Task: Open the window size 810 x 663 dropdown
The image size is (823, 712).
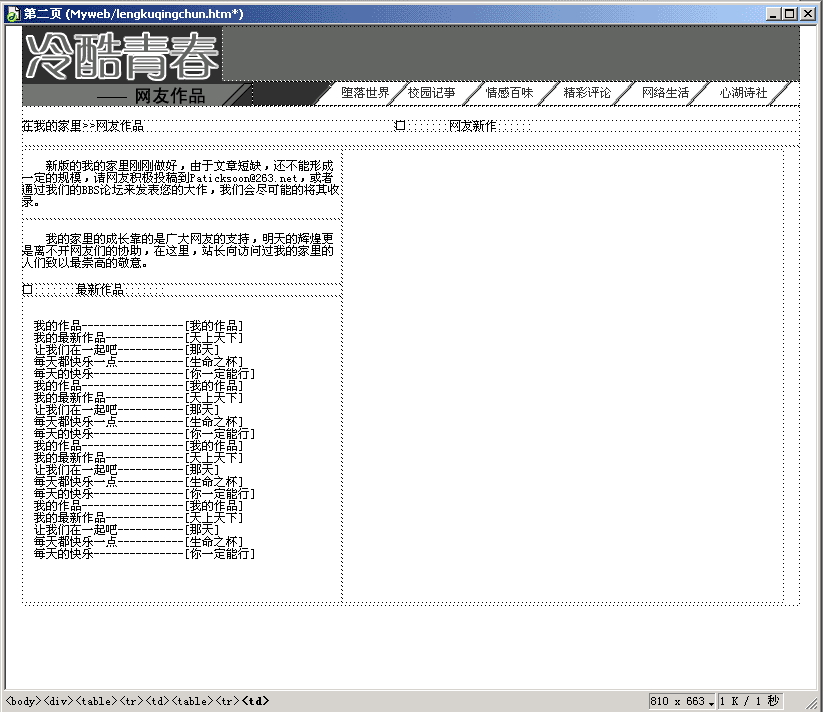Action: pyautogui.click(x=683, y=702)
